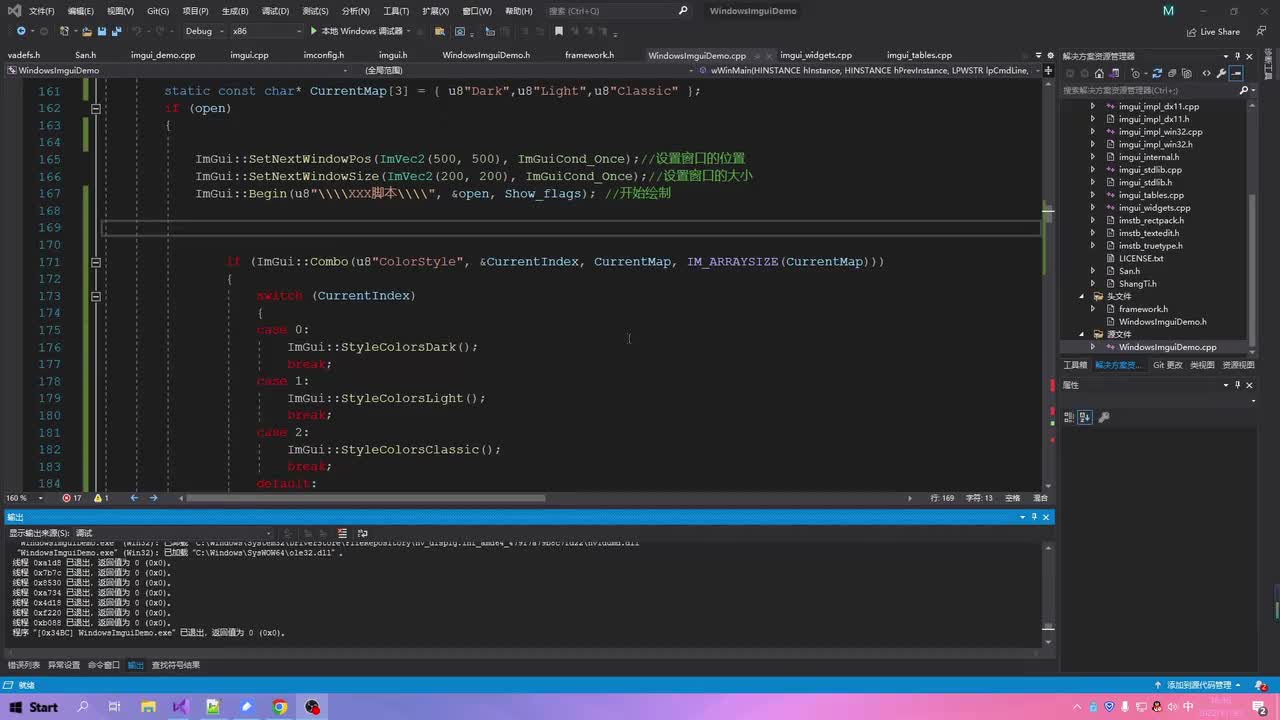This screenshot has height=720, width=1280.
Task: Click the alphabetical sort icon in Properties panel
Action: pyautogui.click(x=1085, y=417)
